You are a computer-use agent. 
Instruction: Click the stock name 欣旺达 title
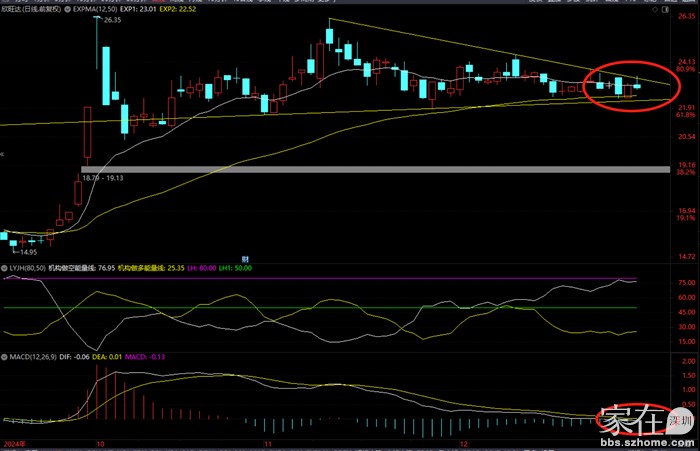16,18
